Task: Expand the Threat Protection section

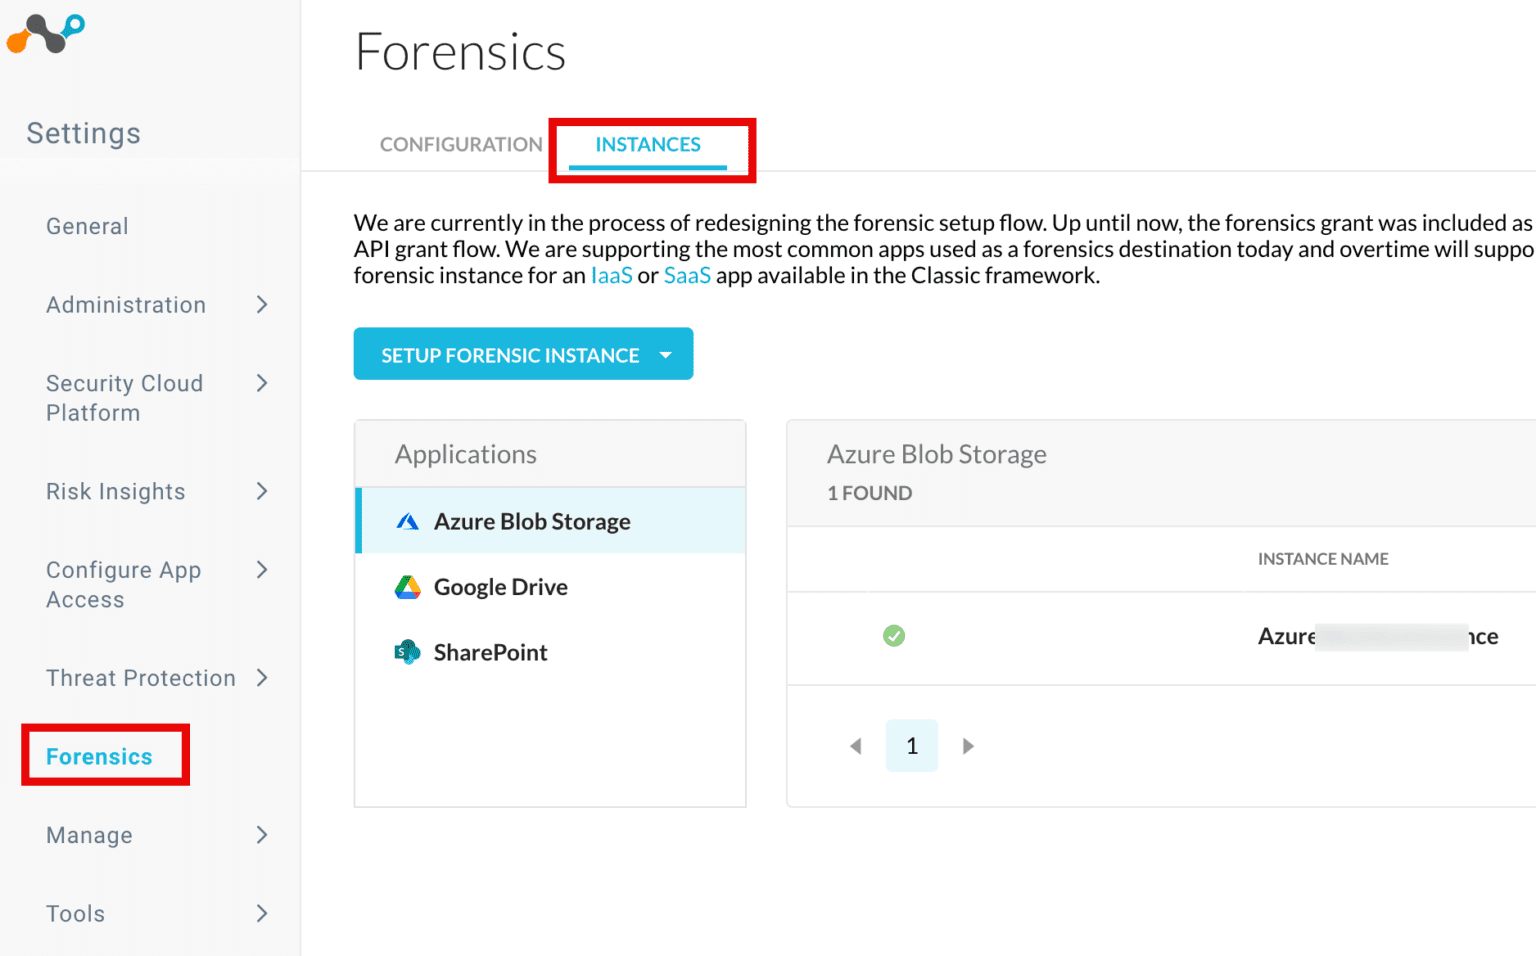Action: click(x=262, y=678)
